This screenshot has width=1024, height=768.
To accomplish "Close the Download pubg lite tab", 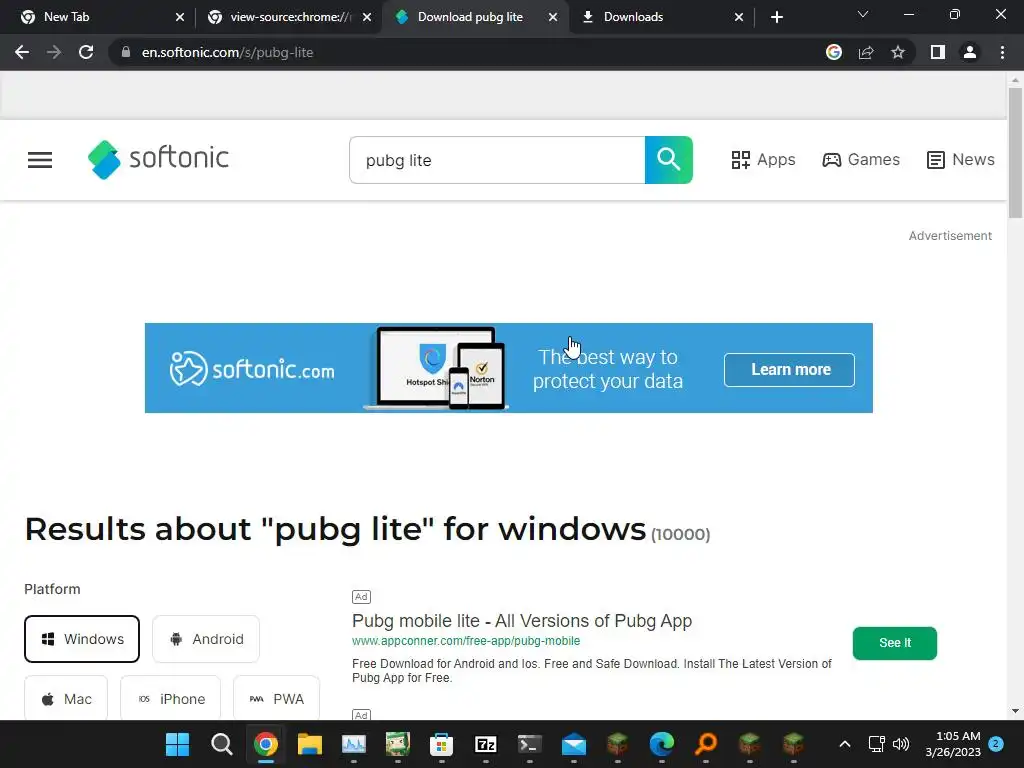I will 553,17.
